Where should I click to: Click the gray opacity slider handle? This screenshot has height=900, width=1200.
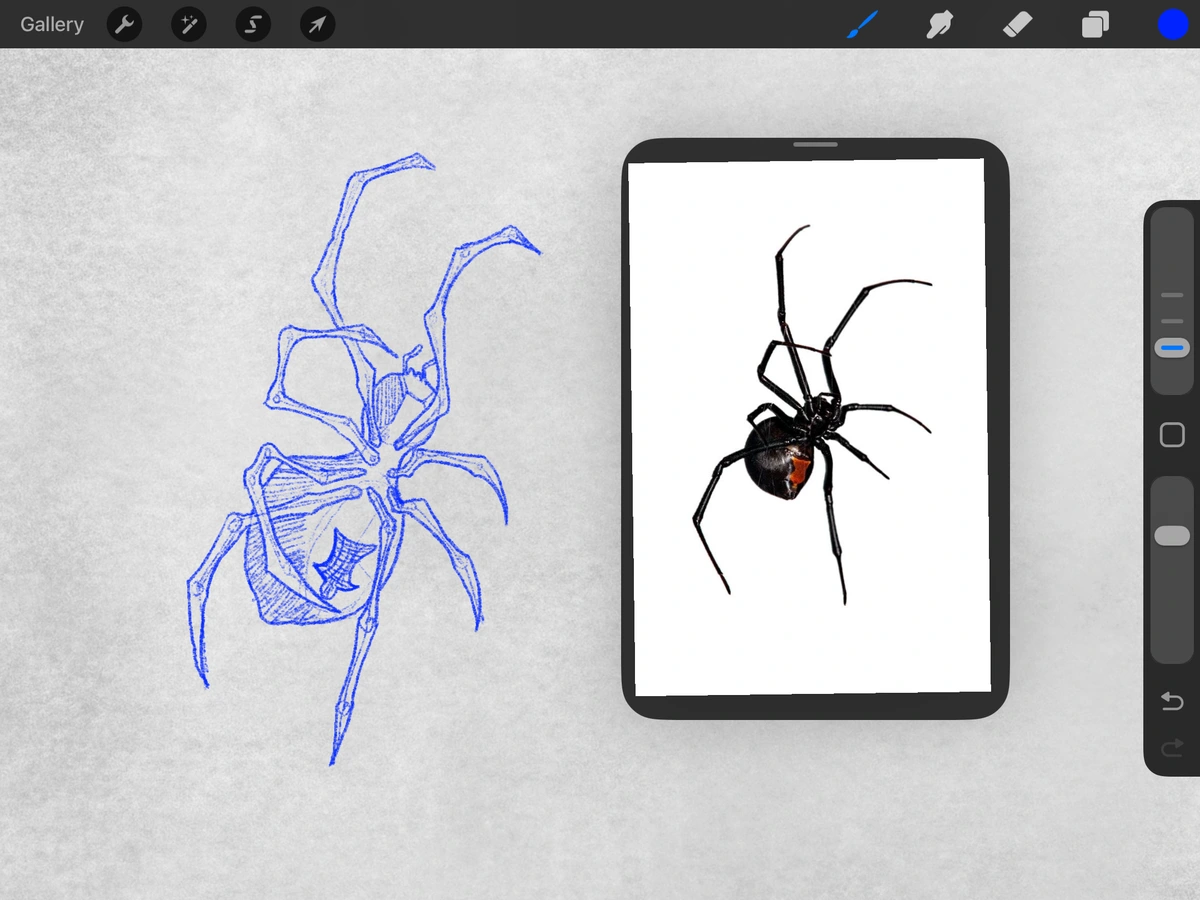(1171, 536)
